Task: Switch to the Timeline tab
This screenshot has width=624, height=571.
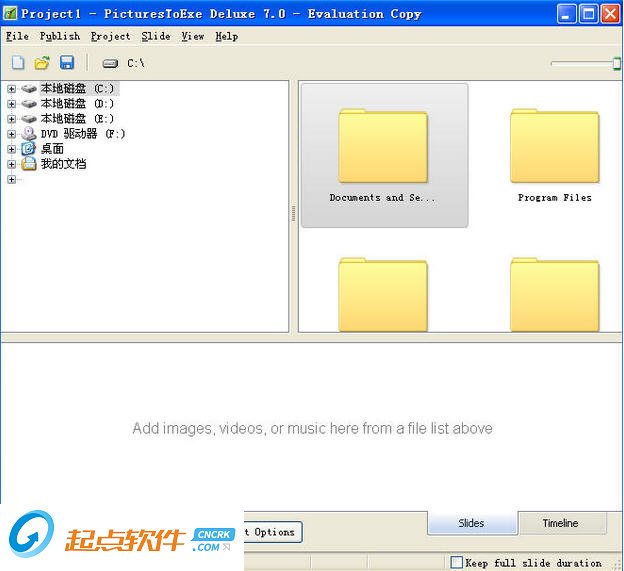Action: pos(561,523)
